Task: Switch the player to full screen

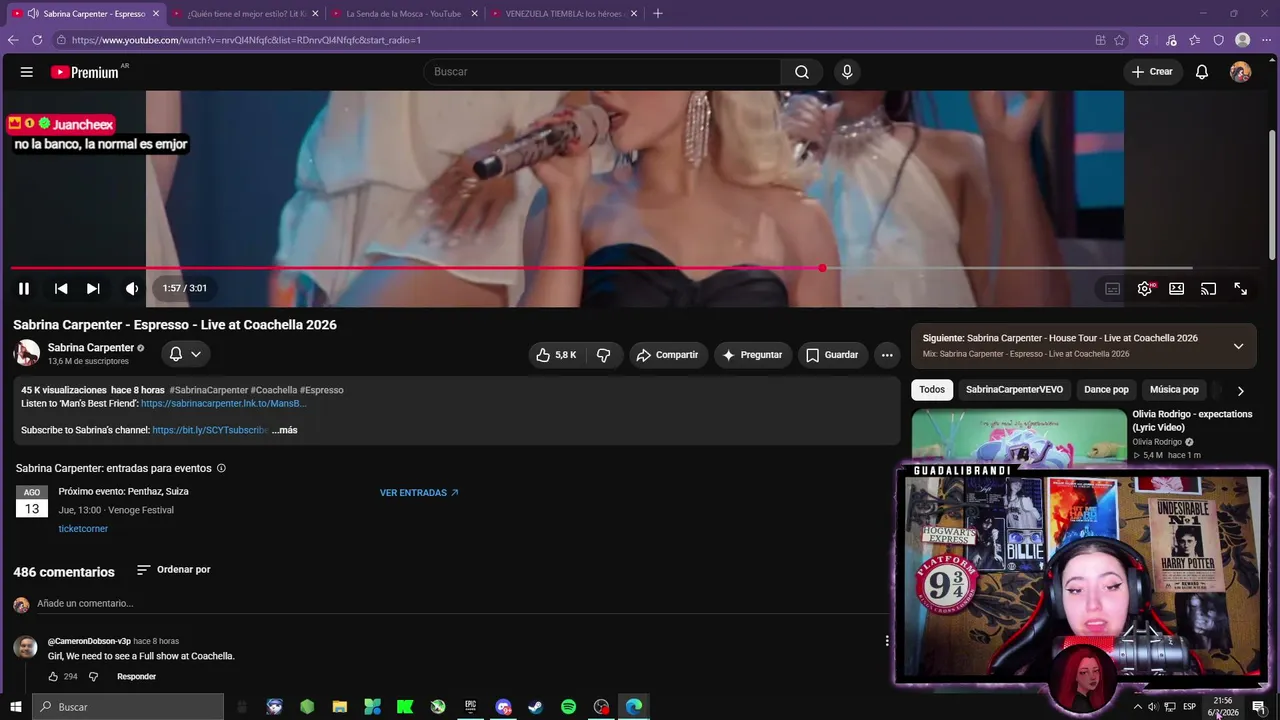Action: point(1240,289)
